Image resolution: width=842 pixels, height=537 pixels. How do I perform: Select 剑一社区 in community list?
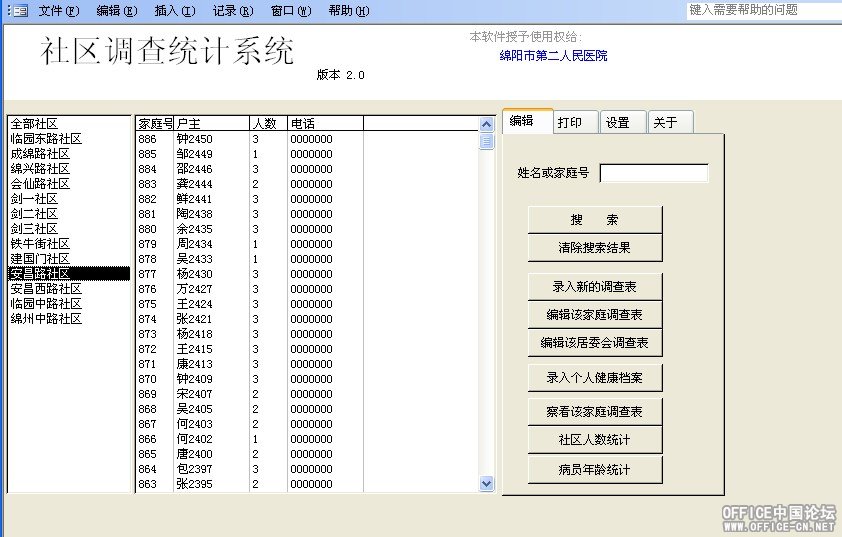[x=69, y=199]
